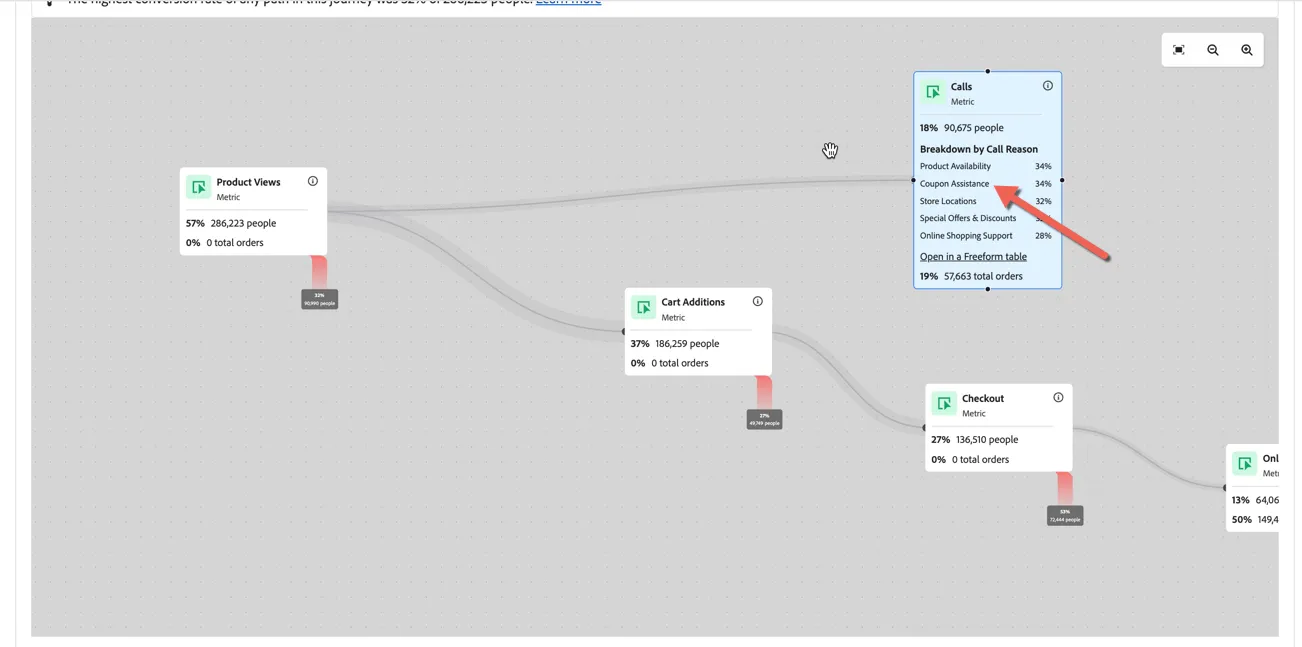Image resolution: width=1302 pixels, height=647 pixels.
Task: Open in a Freeform table link
Action: pos(973,257)
